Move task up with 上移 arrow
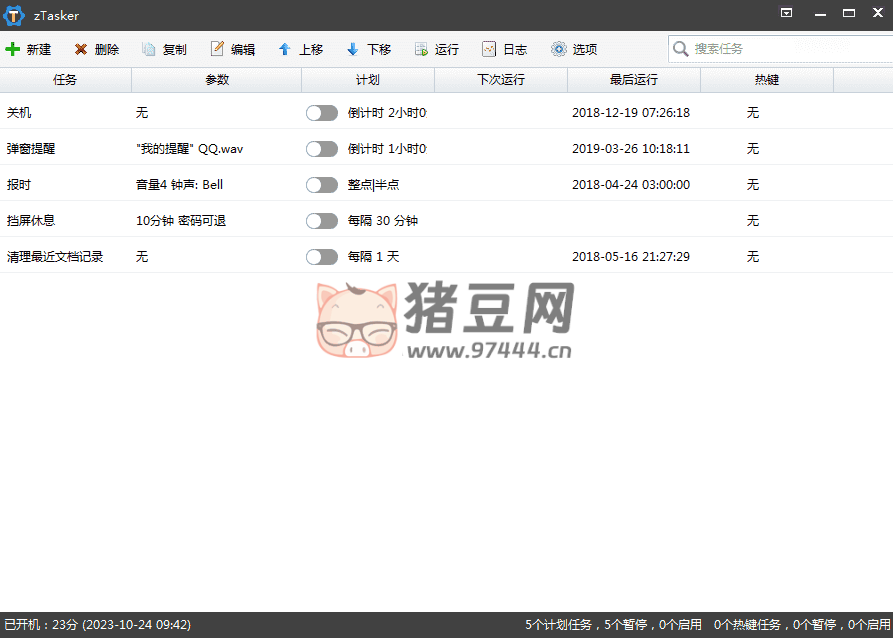The width and height of the screenshot is (893, 638). pos(285,49)
